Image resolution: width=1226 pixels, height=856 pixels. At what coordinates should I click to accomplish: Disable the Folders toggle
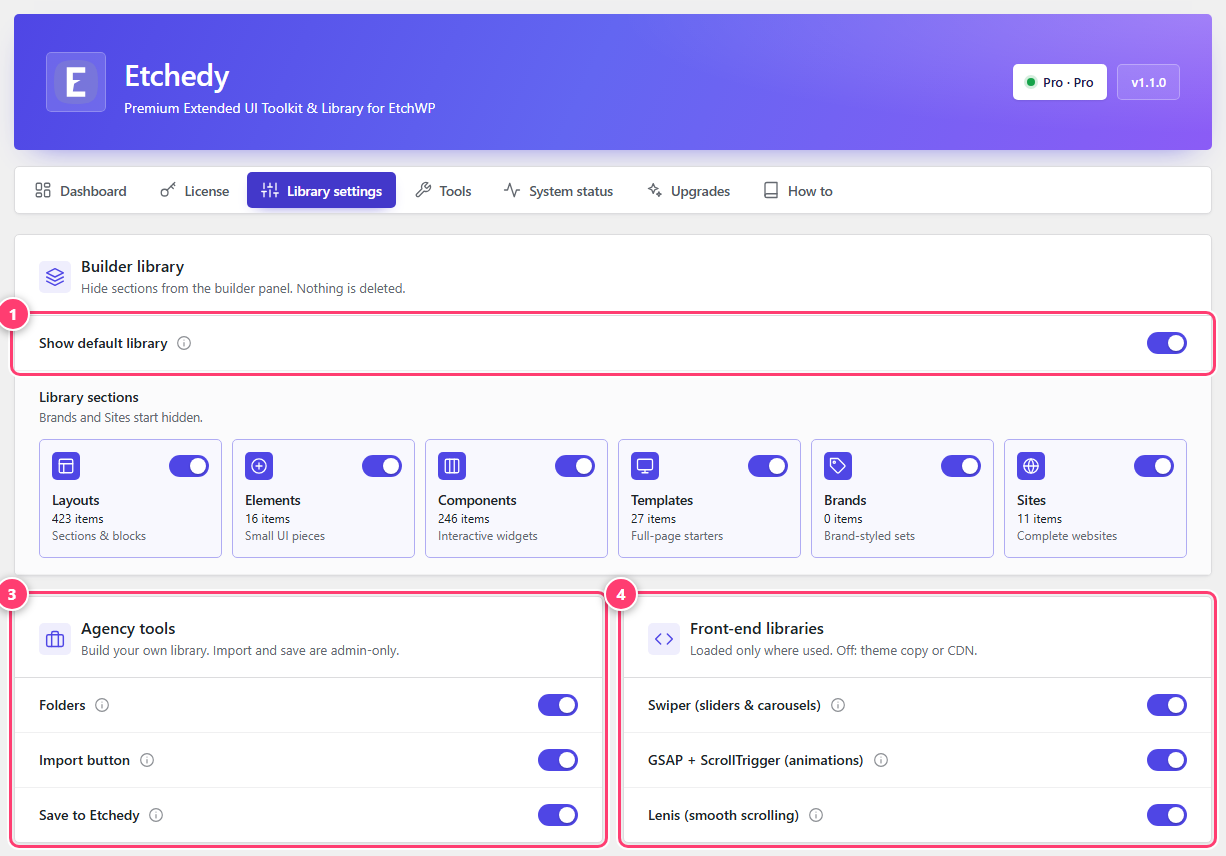[558, 705]
